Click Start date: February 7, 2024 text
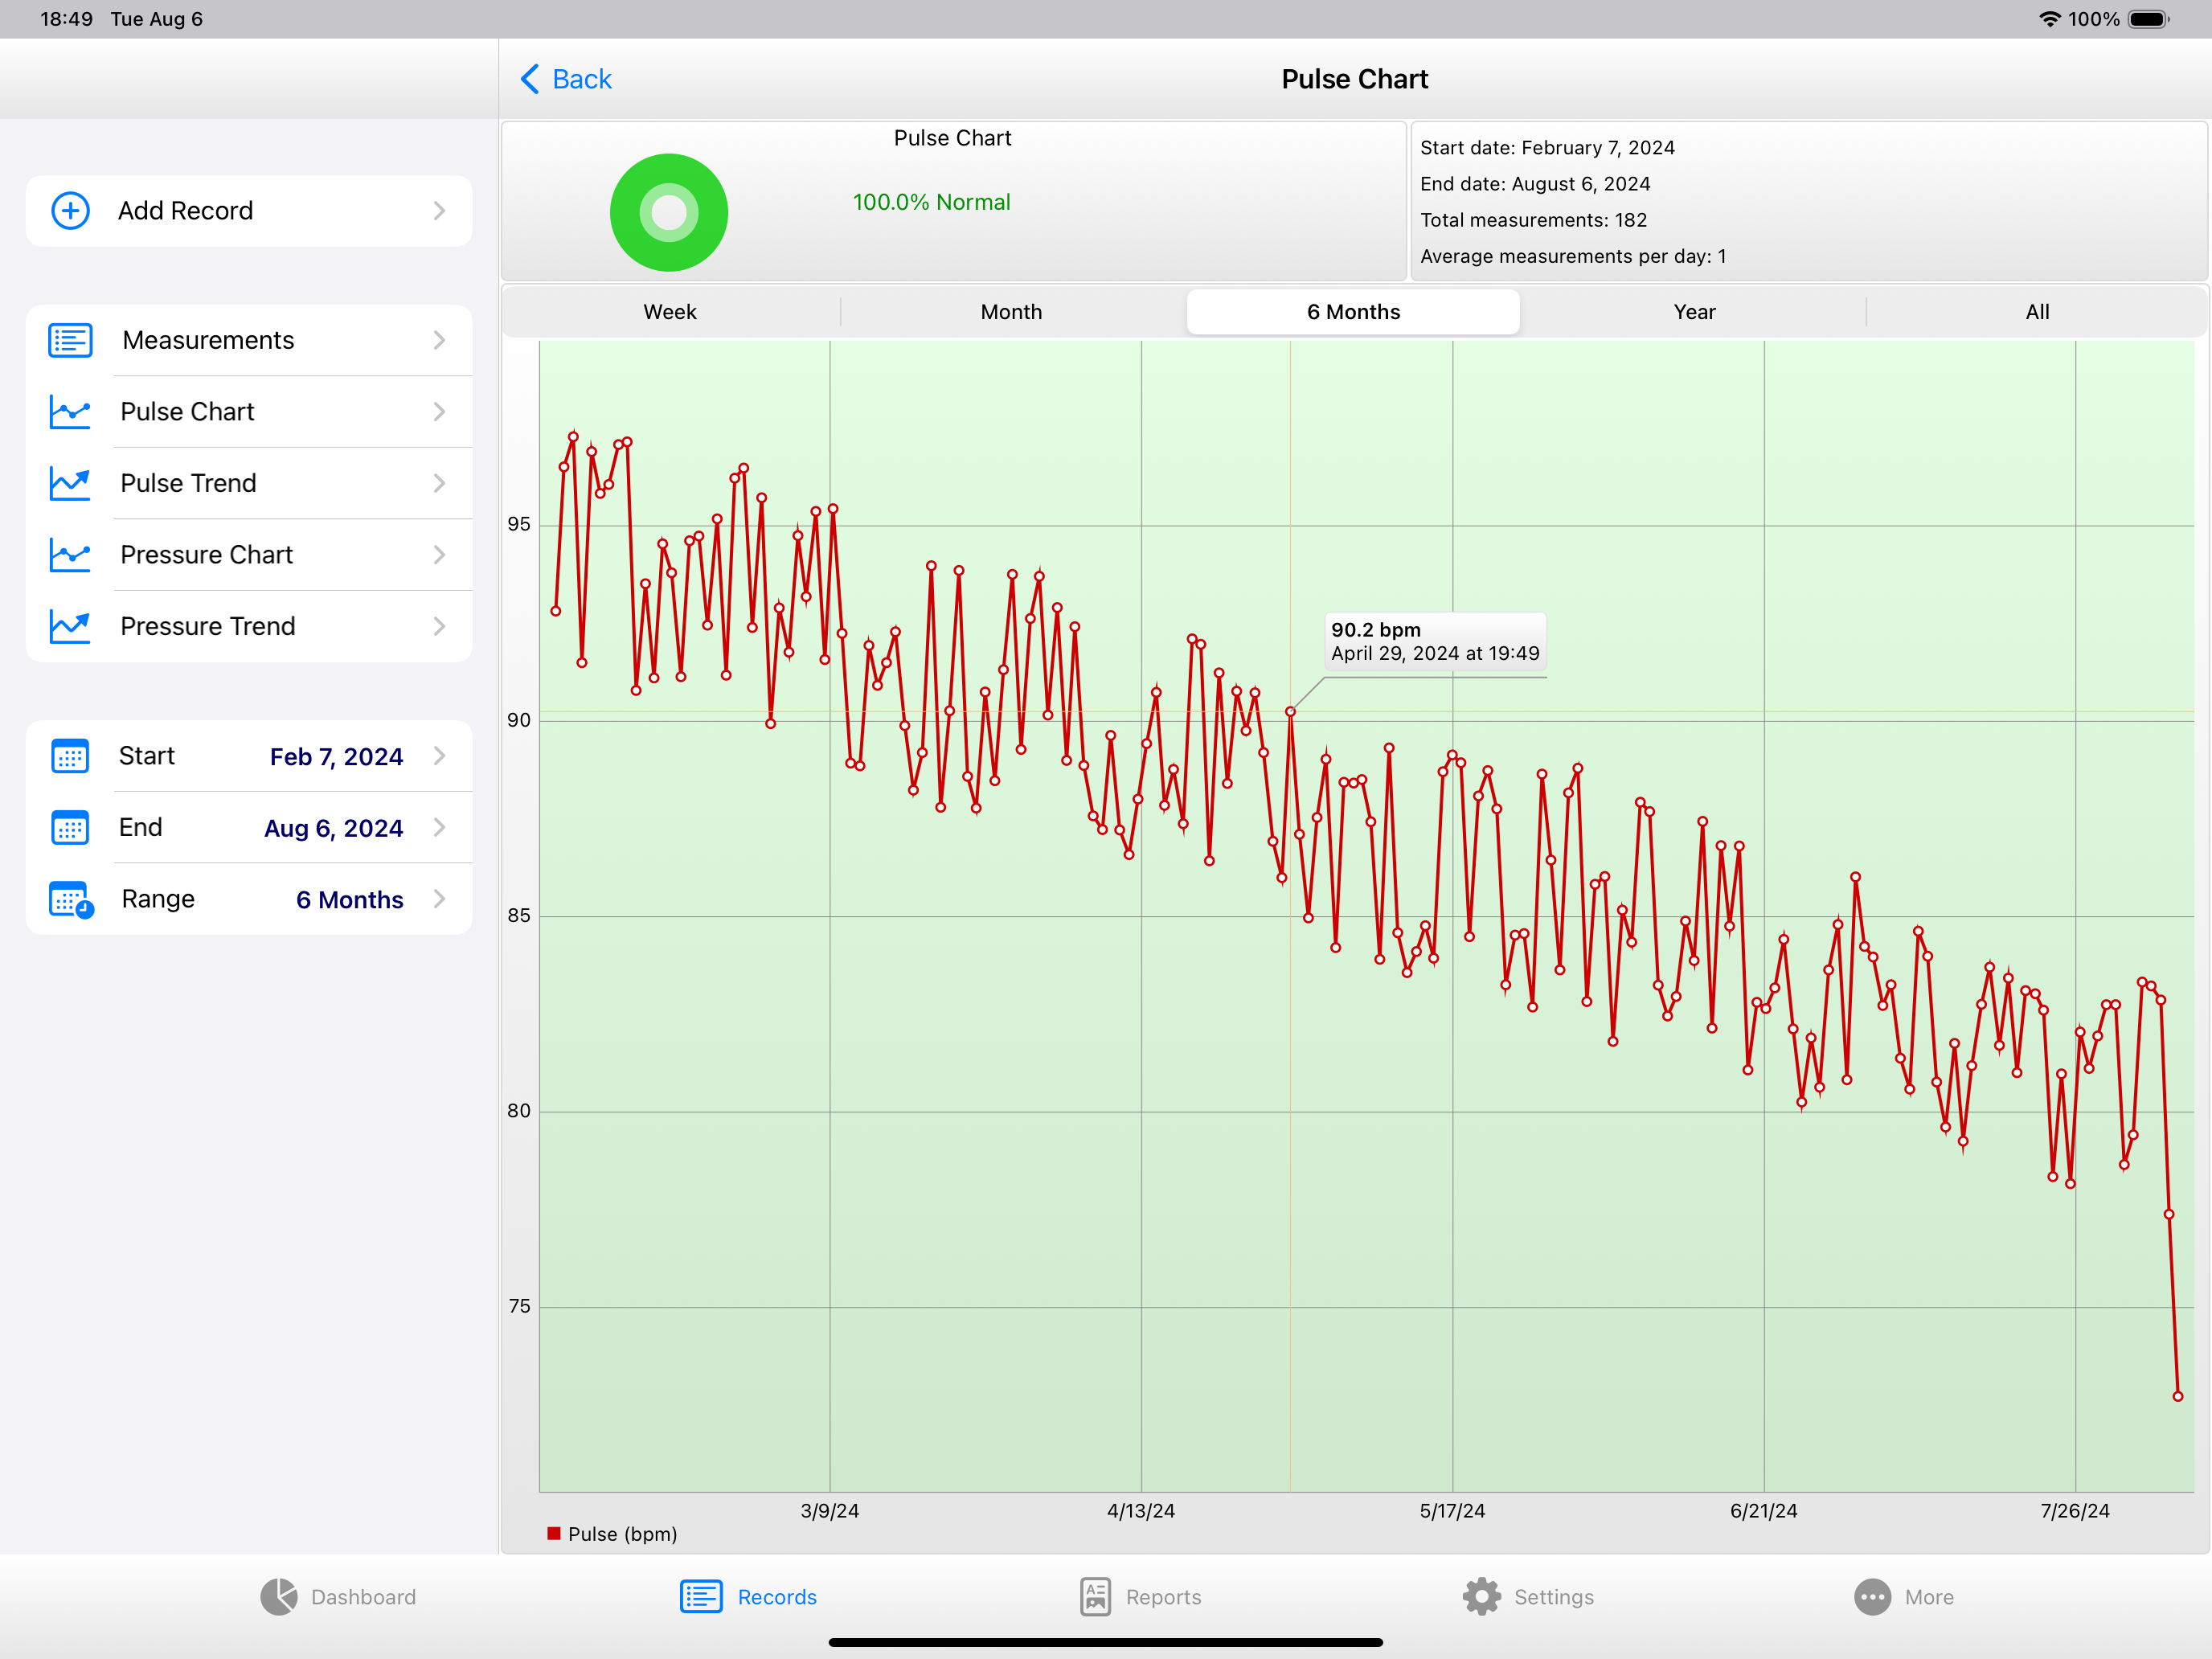 tap(1547, 148)
